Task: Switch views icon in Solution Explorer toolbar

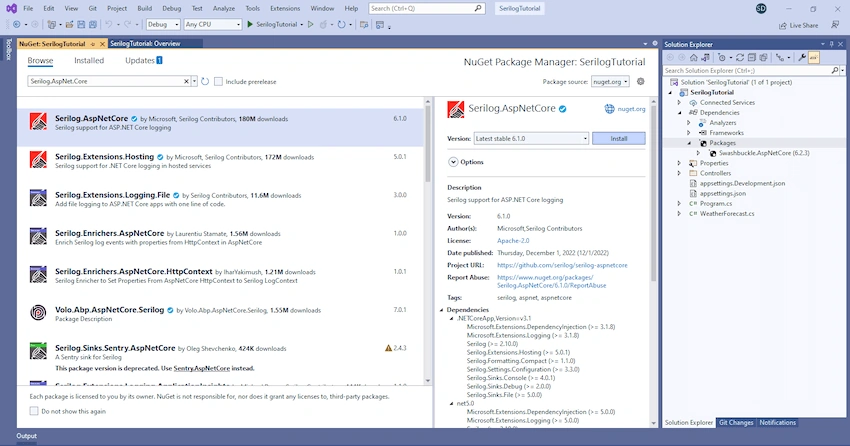Action: [x=705, y=57]
